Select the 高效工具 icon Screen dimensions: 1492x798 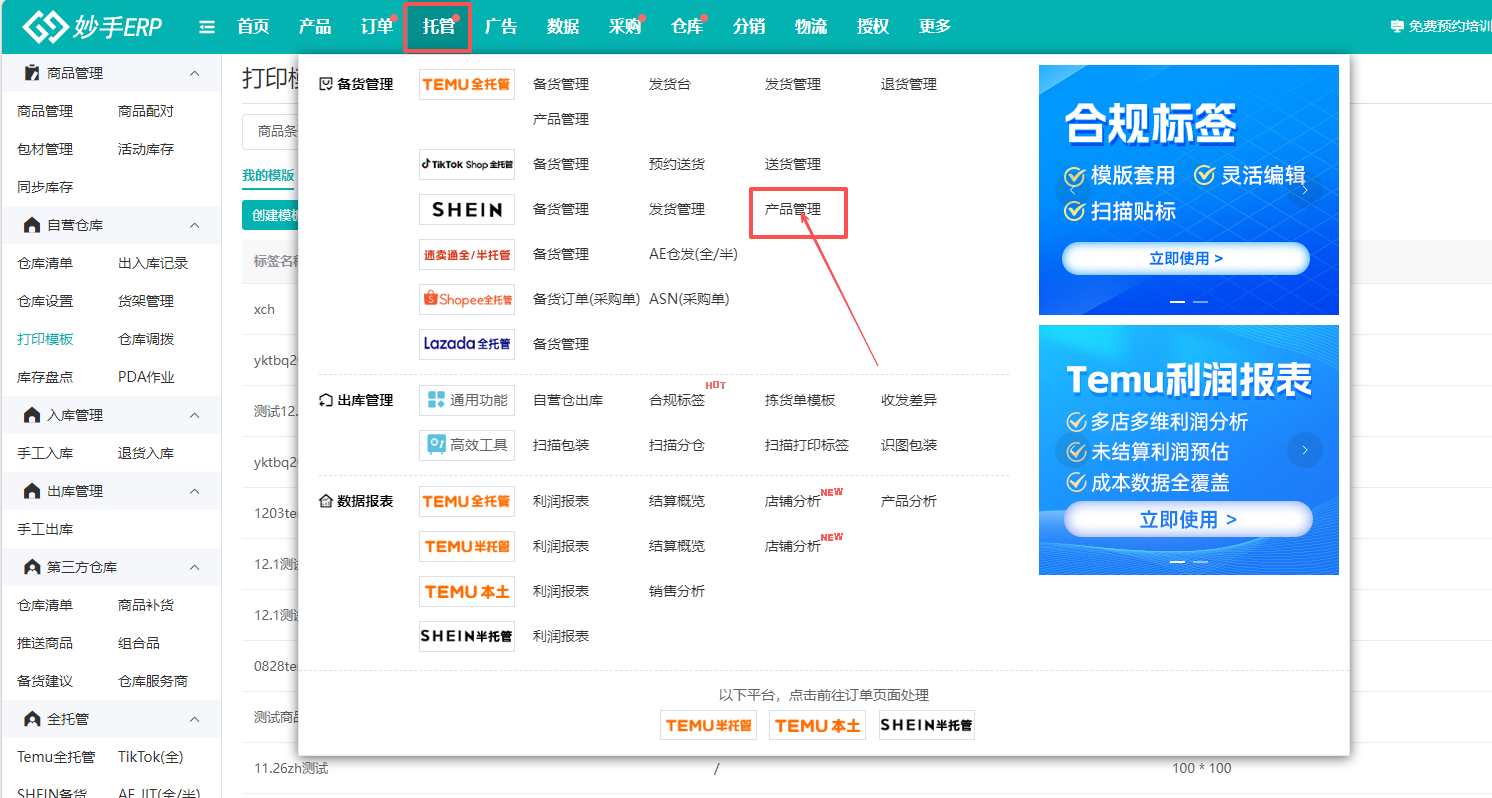[466, 445]
